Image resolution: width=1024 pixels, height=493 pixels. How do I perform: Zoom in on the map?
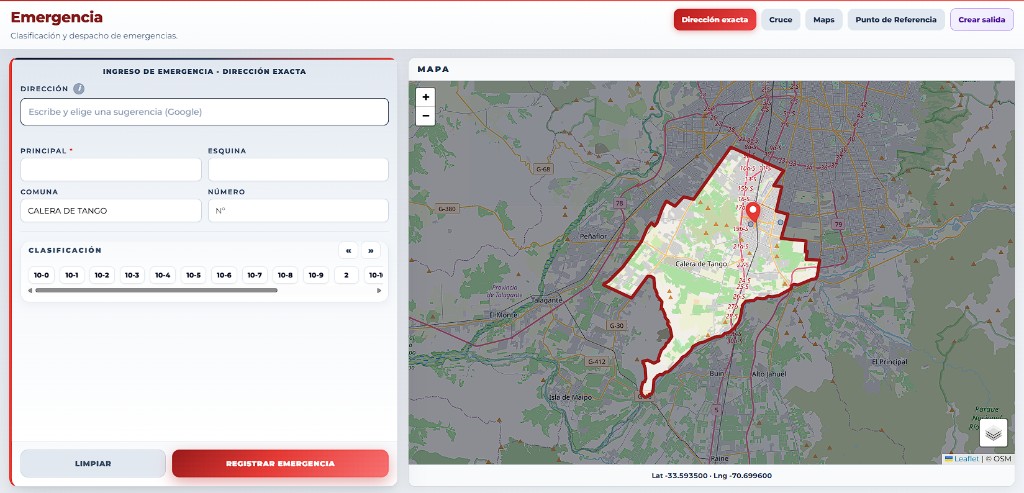(x=426, y=97)
